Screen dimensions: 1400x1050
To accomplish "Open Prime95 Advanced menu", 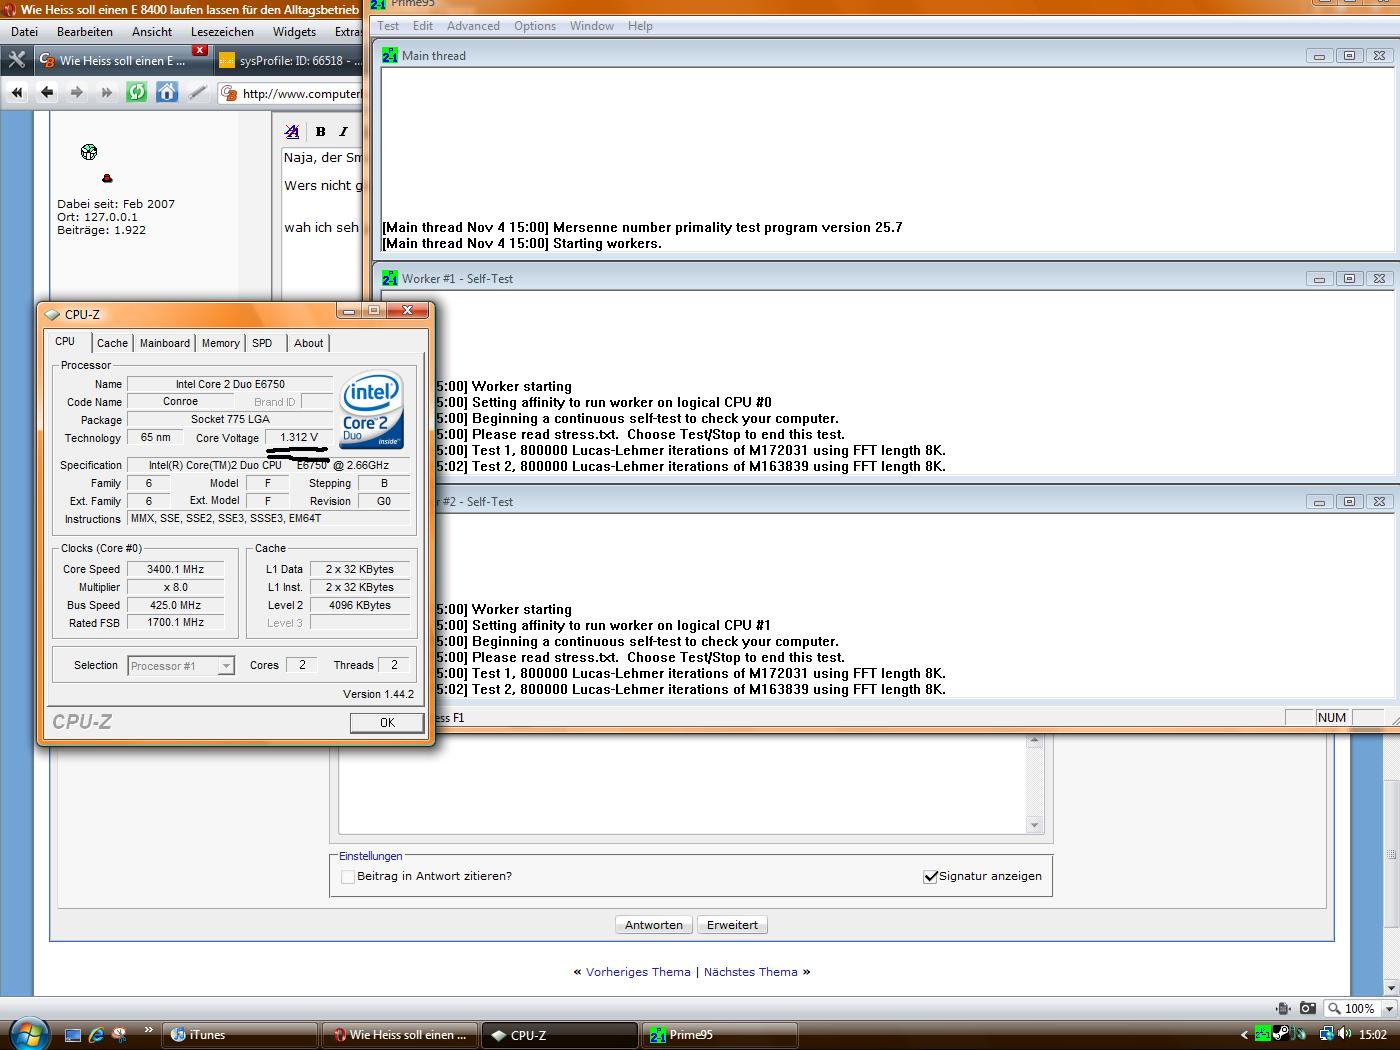I will pos(473,26).
